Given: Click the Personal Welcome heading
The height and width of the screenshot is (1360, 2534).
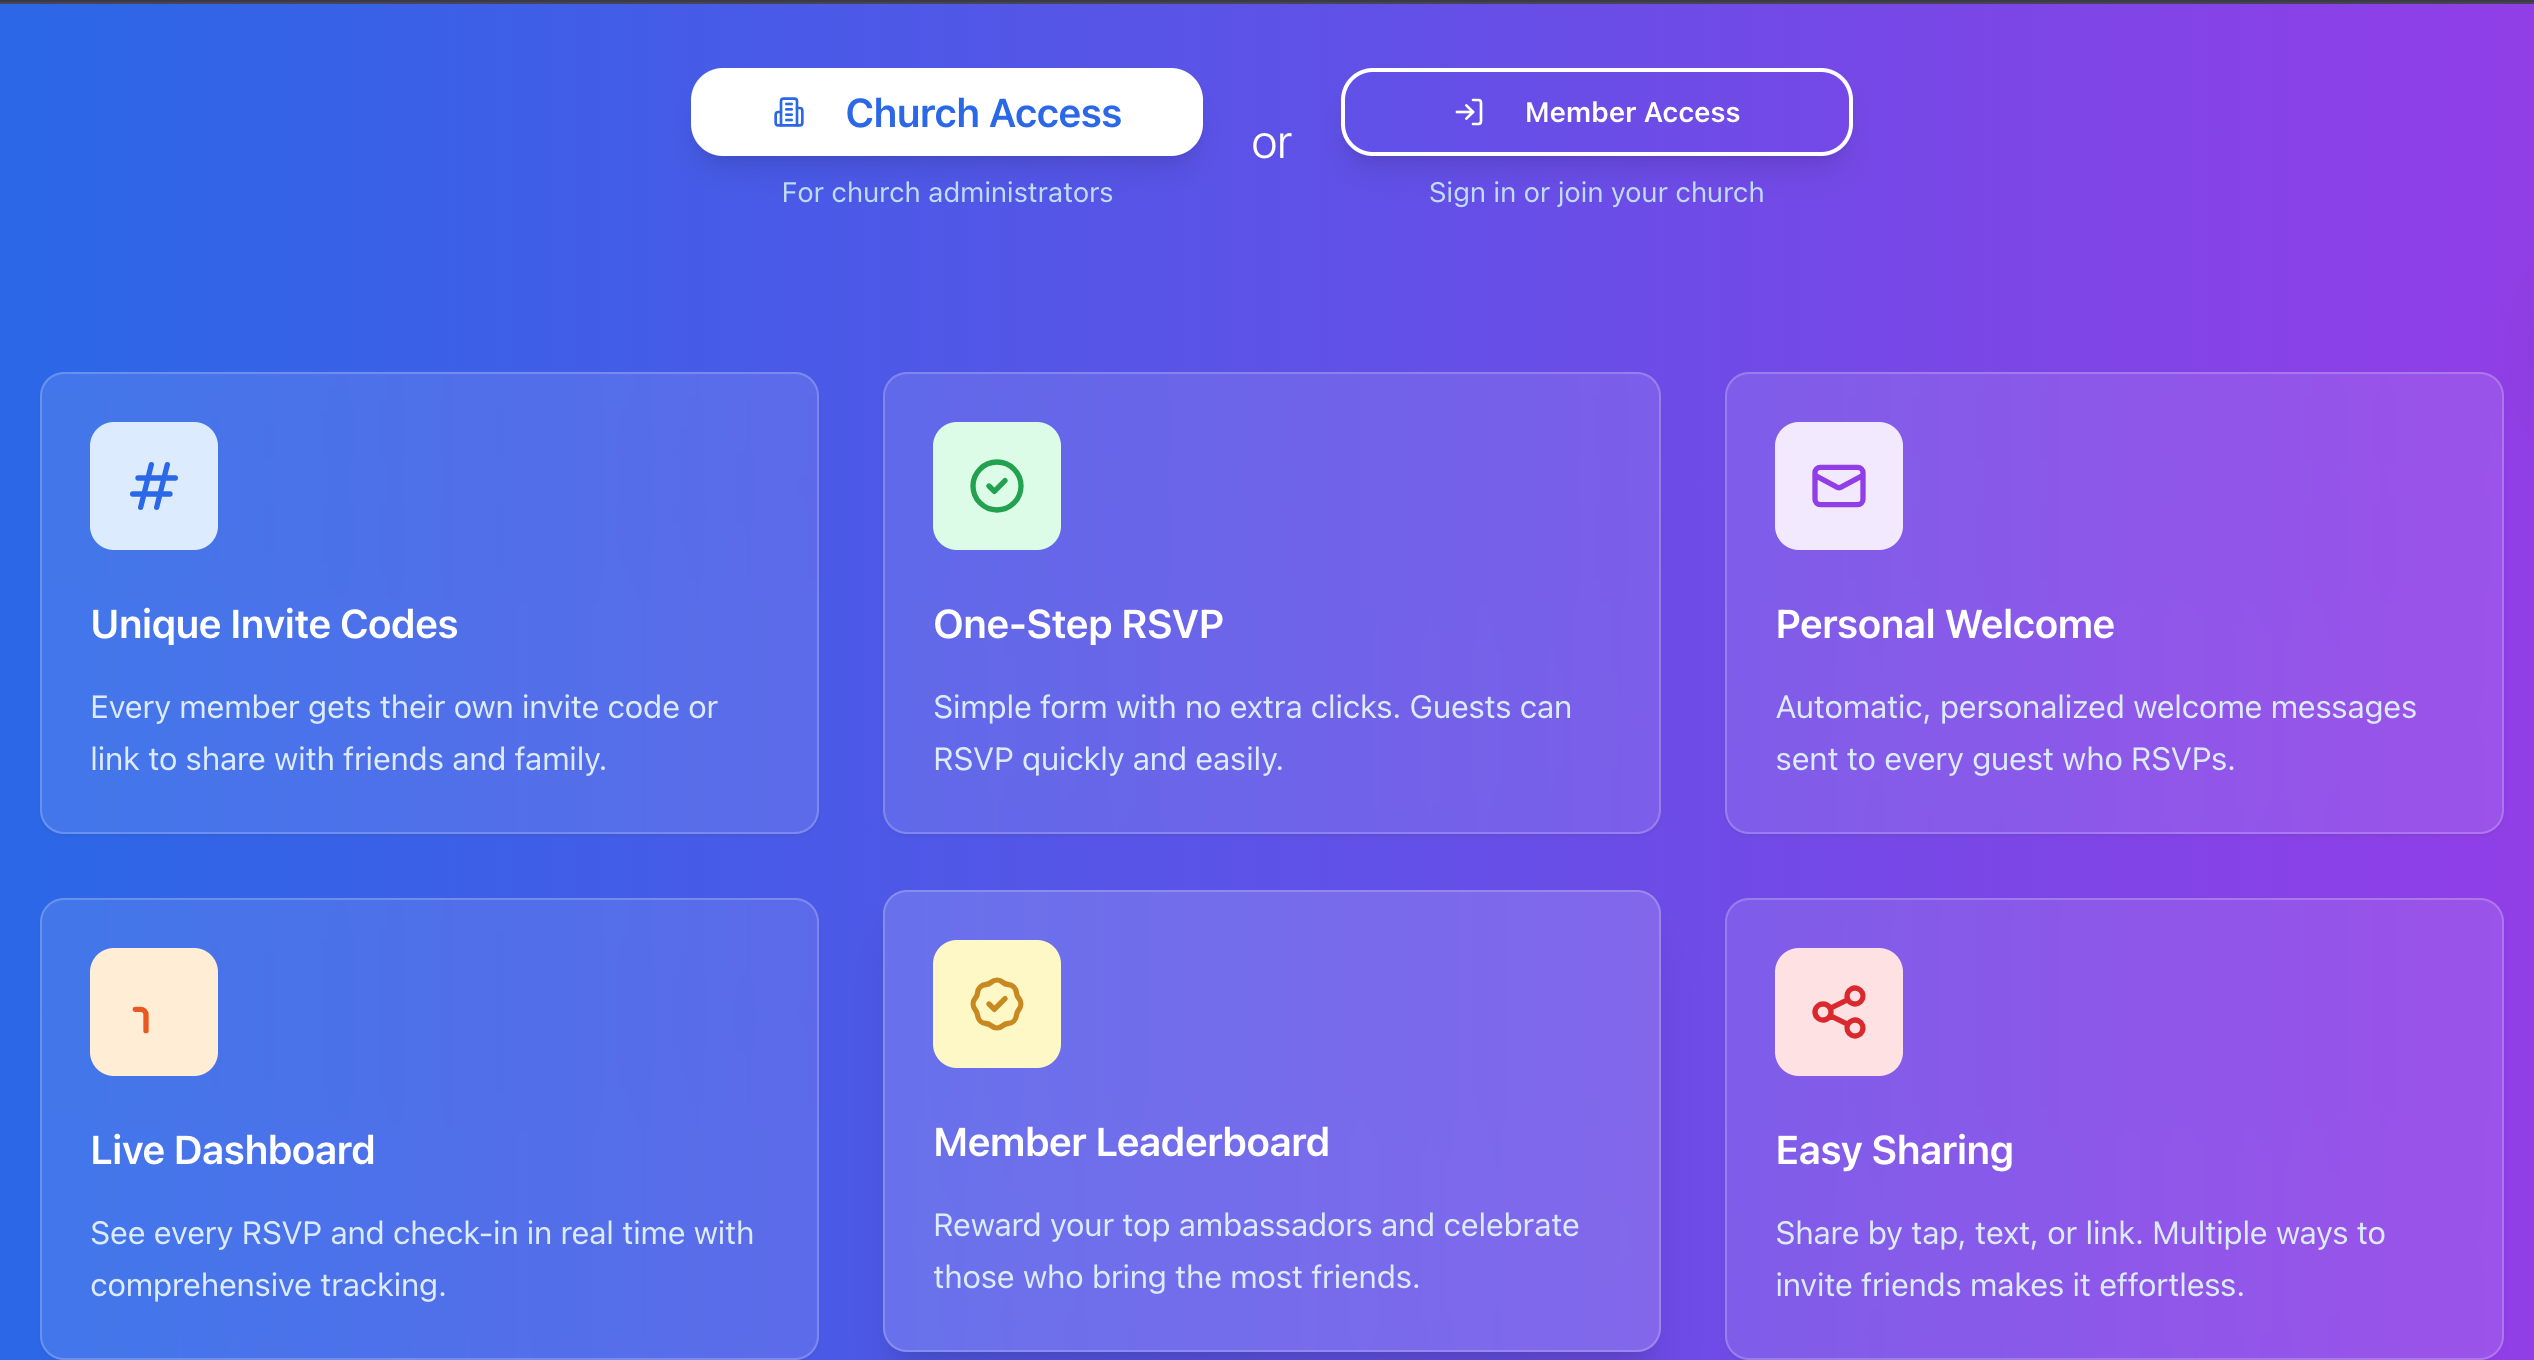Looking at the screenshot, I should [1944, 624].
